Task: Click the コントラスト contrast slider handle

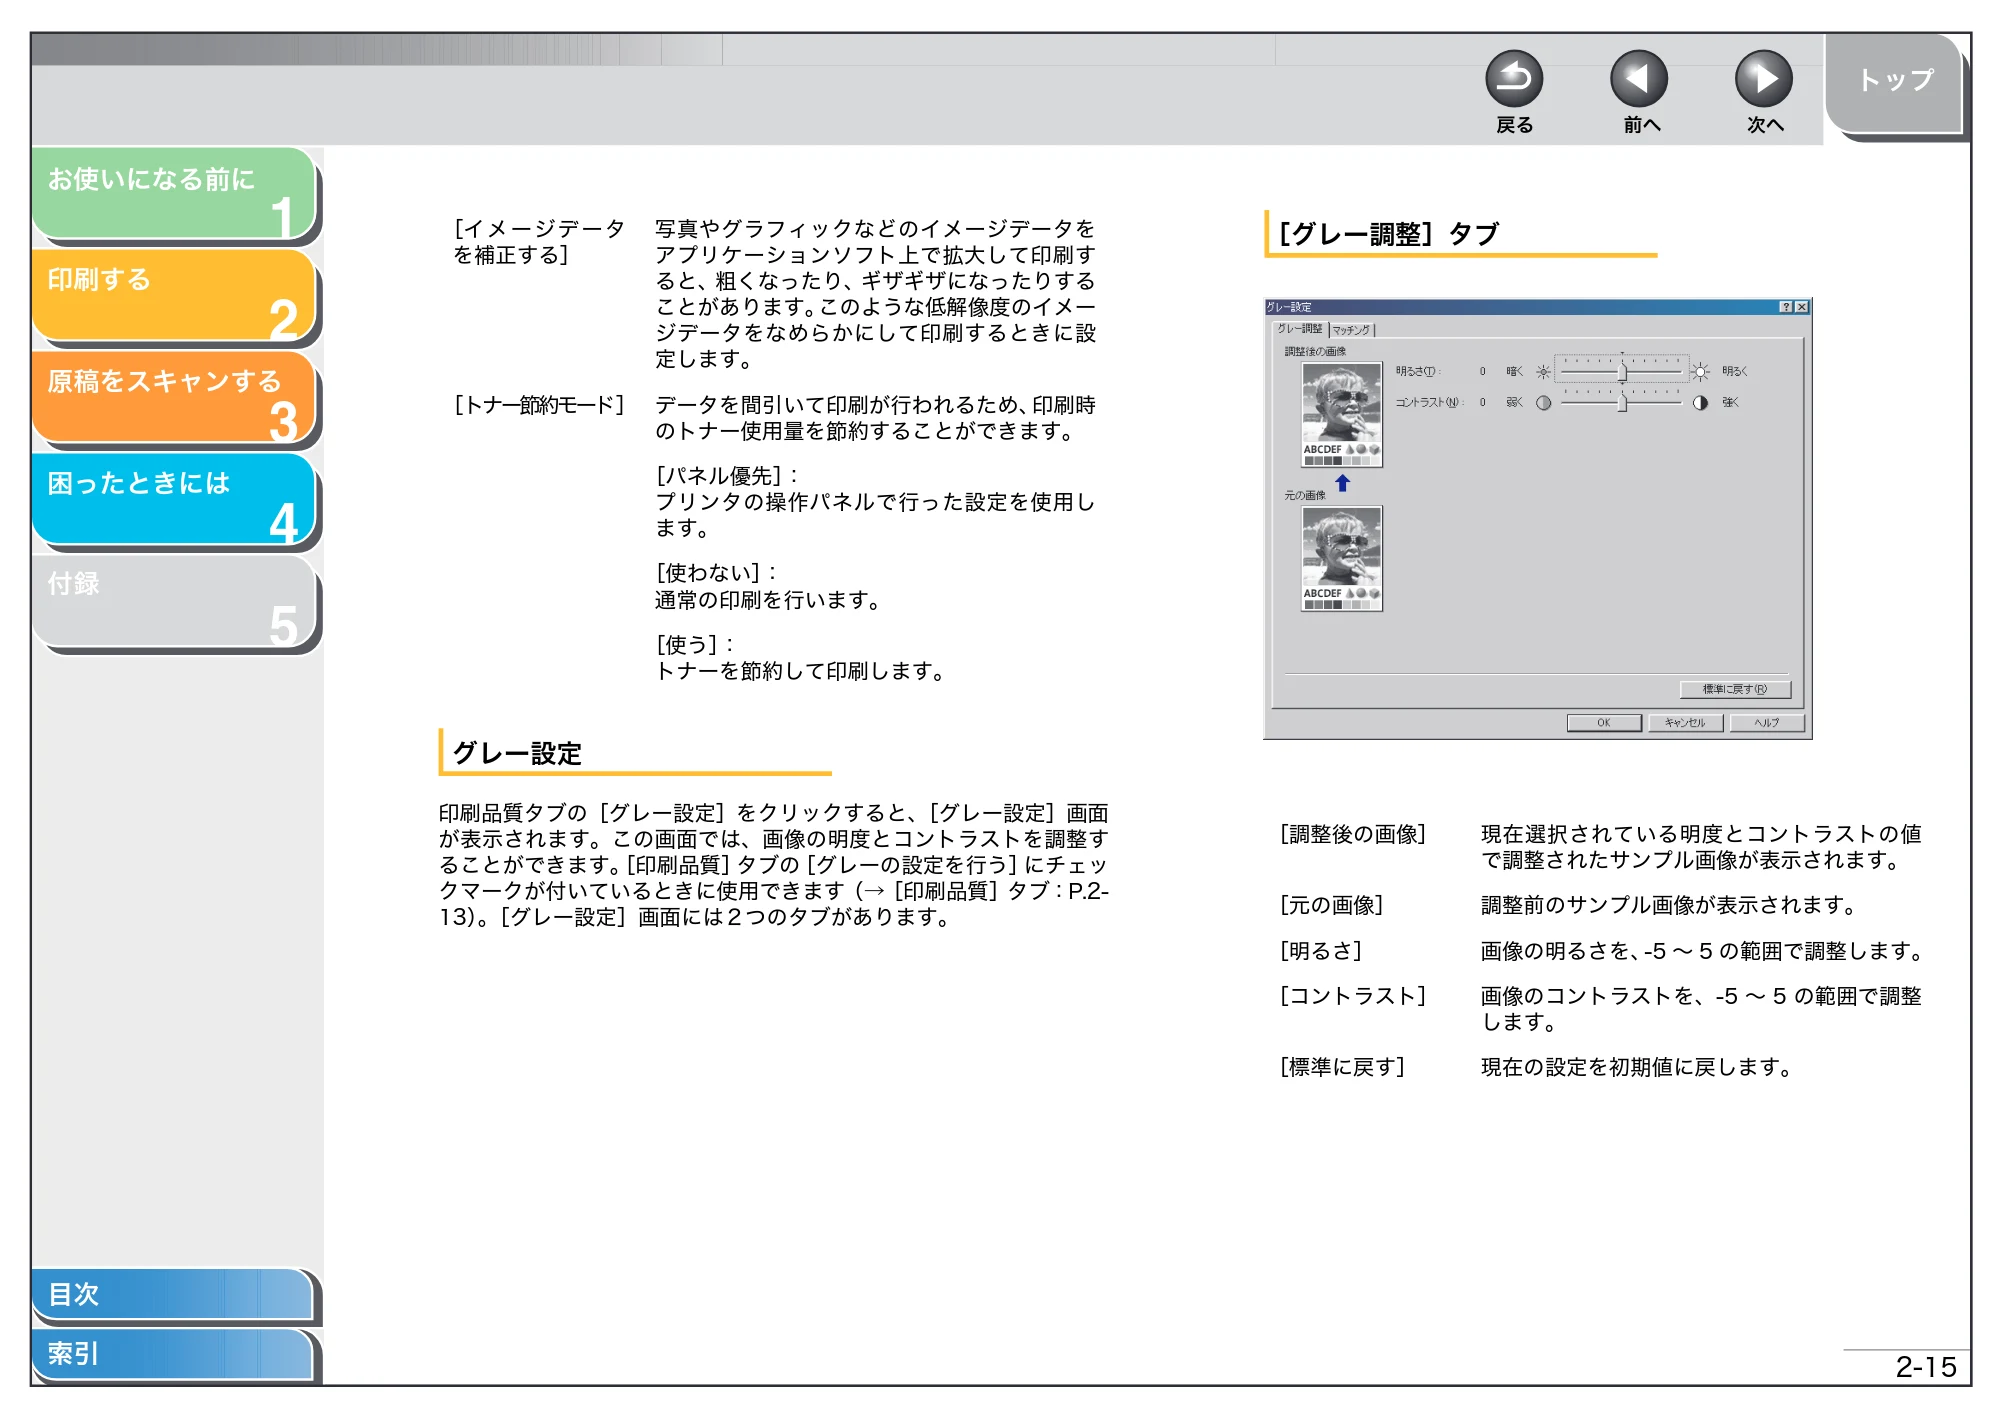Action: (1622, 403)
